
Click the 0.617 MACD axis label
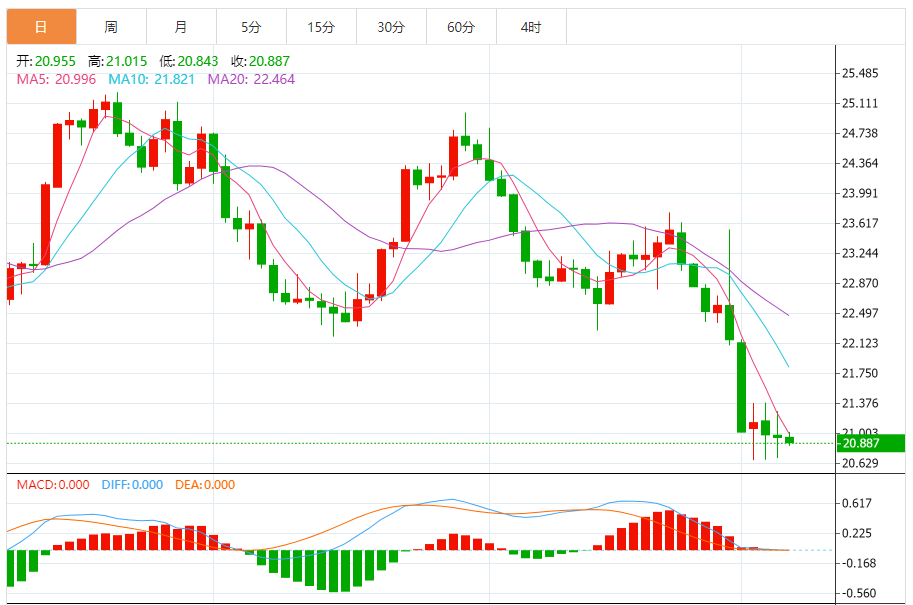[857, 504]
